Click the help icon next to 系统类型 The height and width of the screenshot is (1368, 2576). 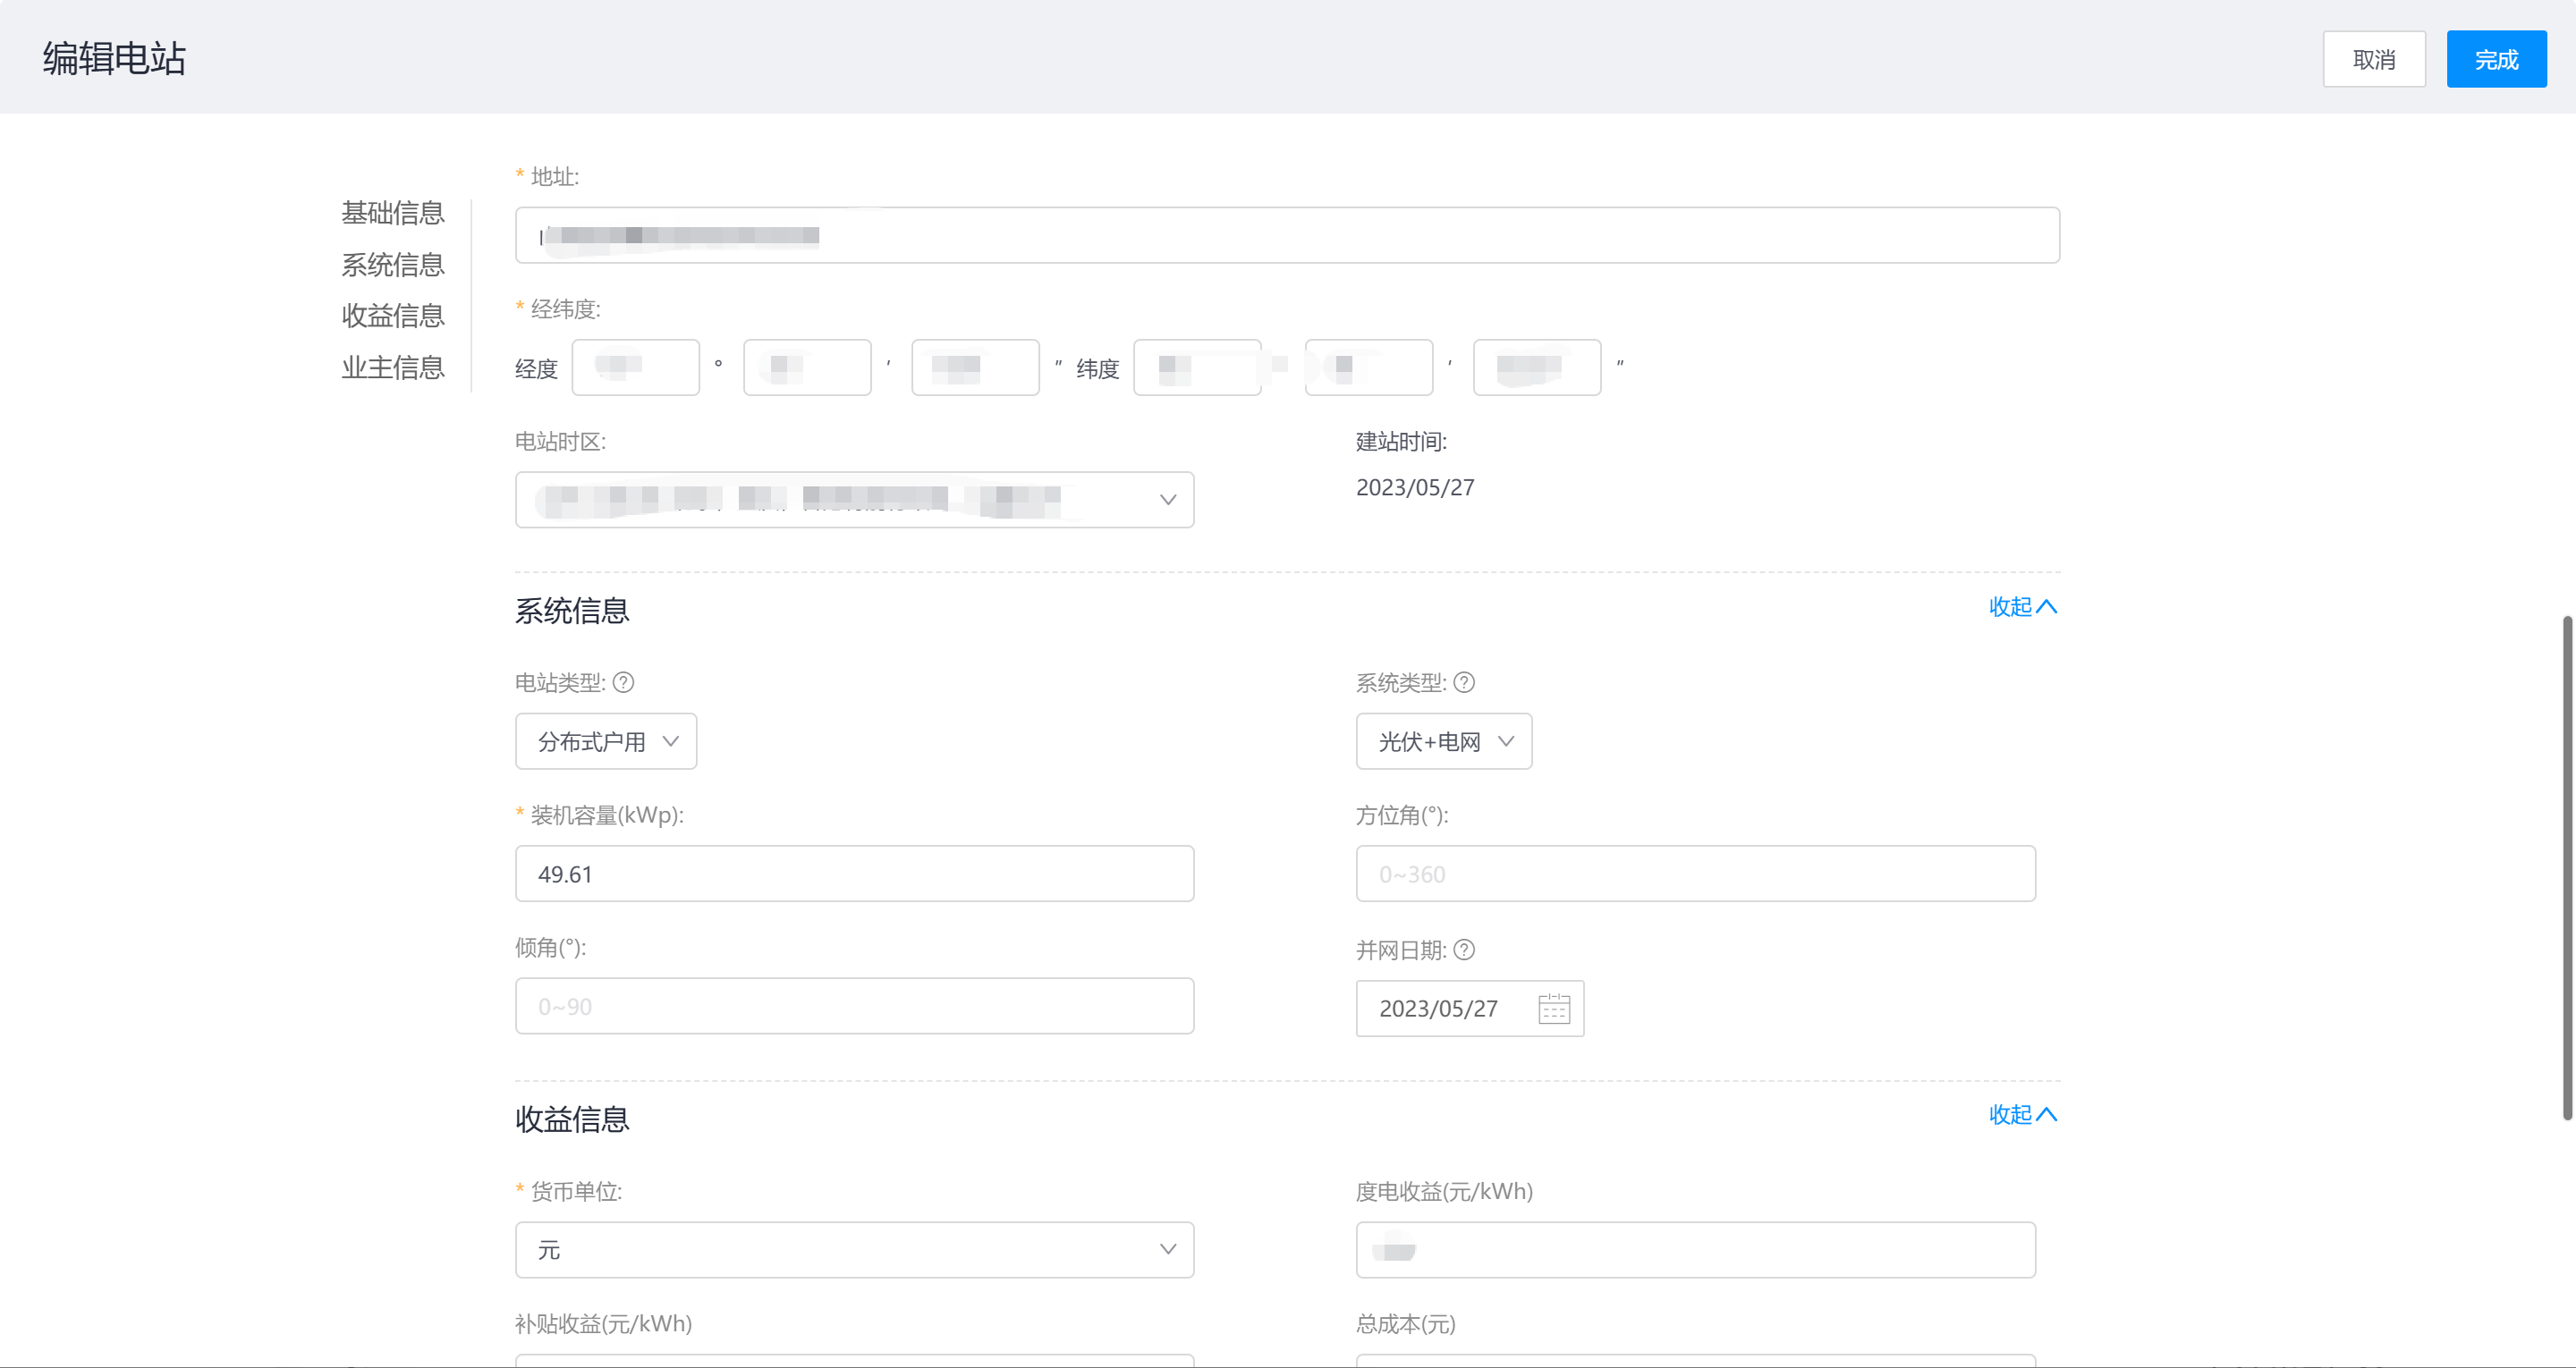point(1464,683)
